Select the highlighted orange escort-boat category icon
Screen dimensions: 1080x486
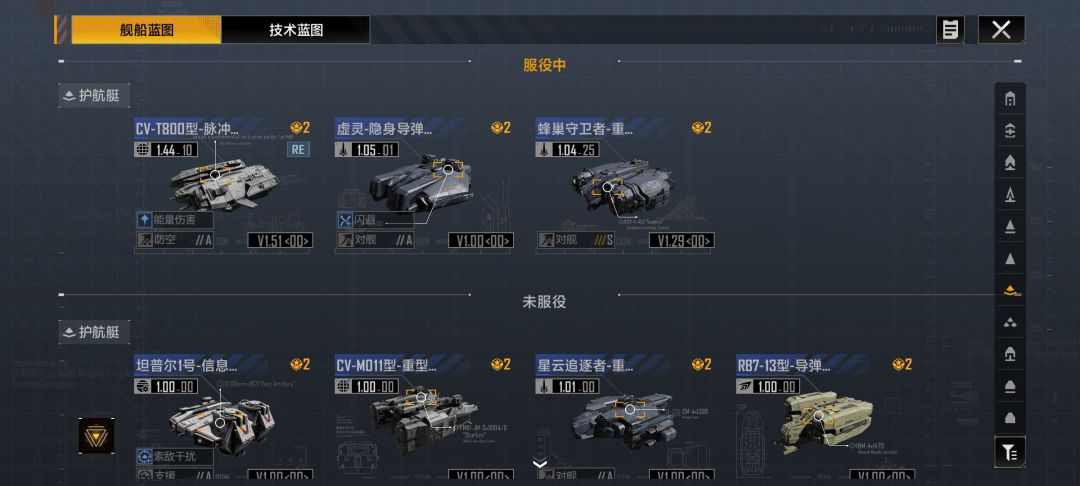(1010, 290)
